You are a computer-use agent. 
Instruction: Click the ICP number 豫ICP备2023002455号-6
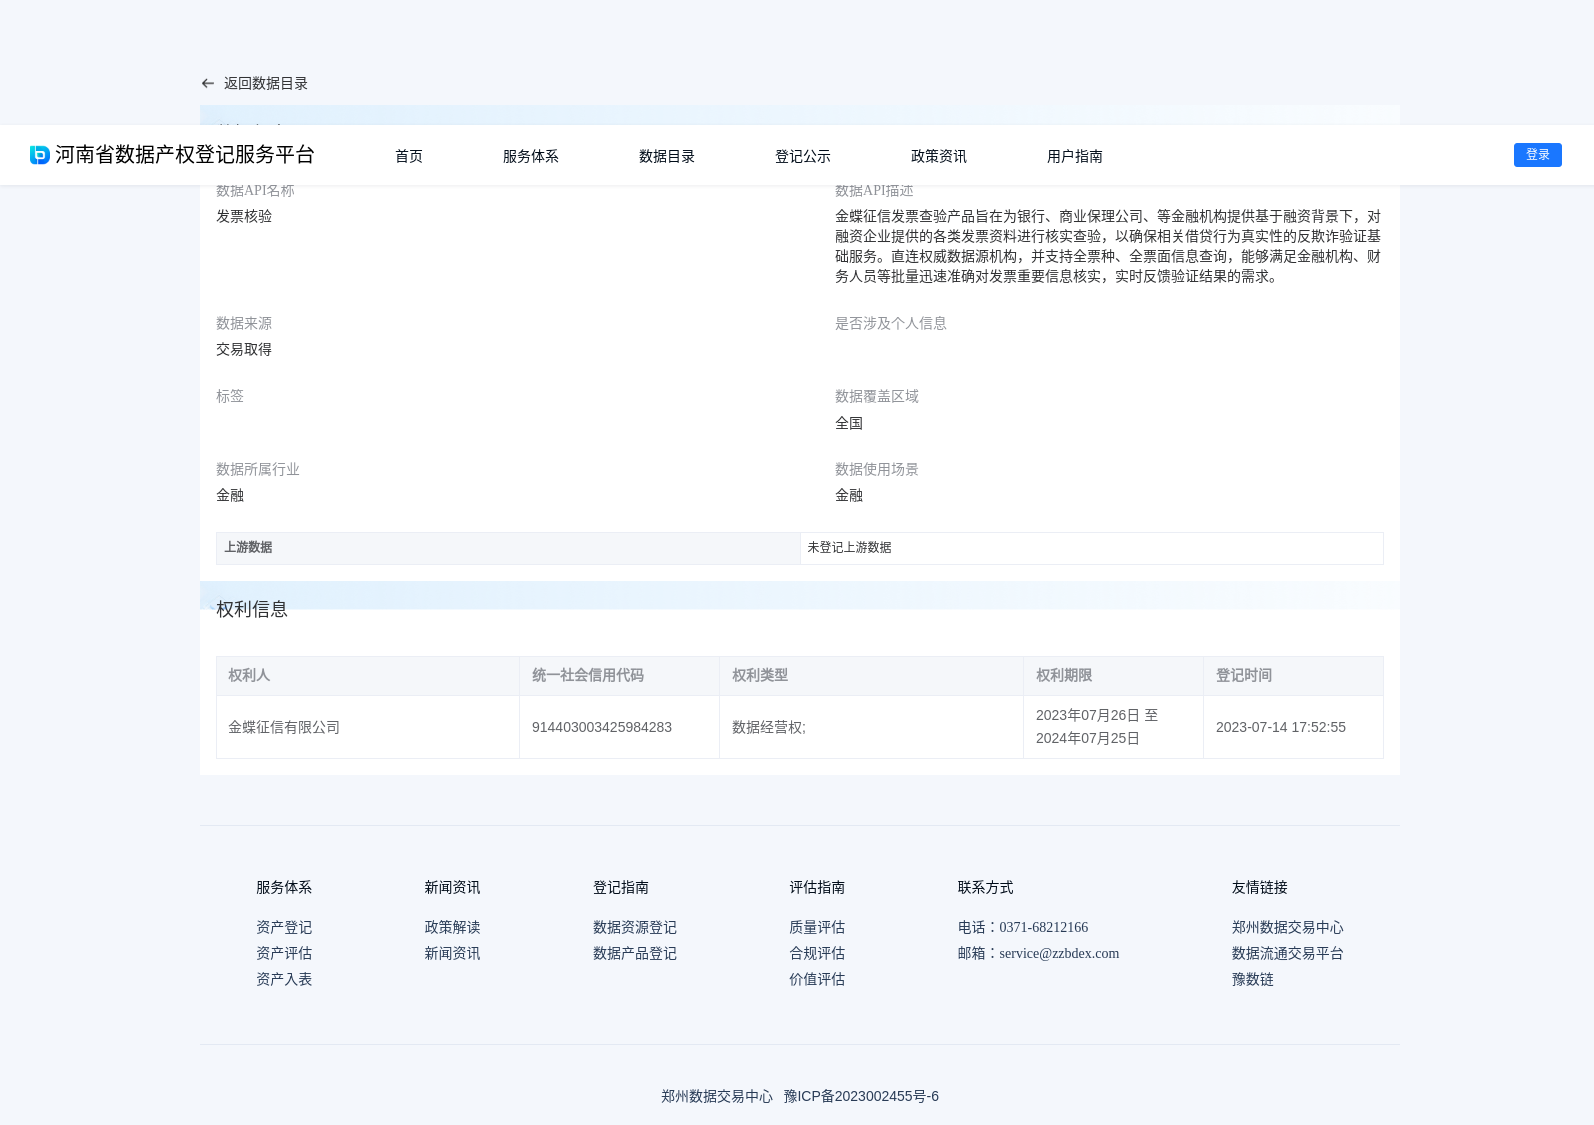coord(861,1097)
